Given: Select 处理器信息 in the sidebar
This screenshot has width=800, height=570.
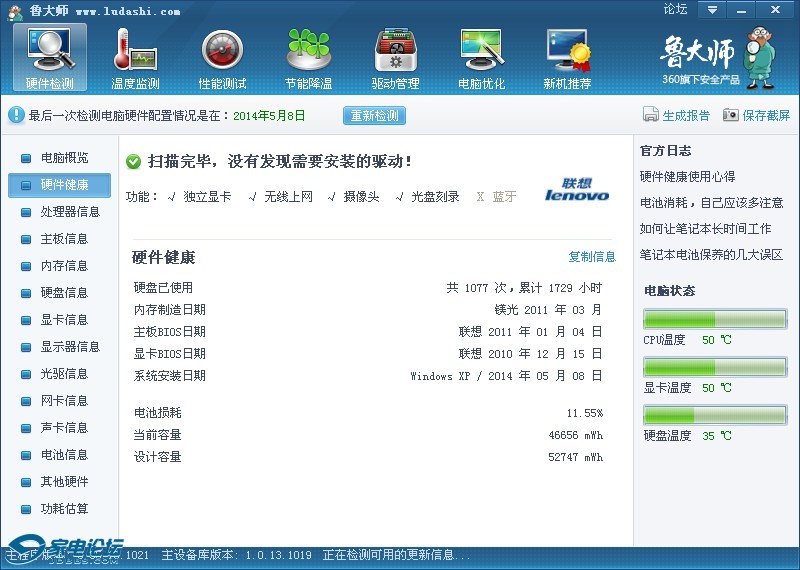Looking at the screenshot, I should 70,212.
